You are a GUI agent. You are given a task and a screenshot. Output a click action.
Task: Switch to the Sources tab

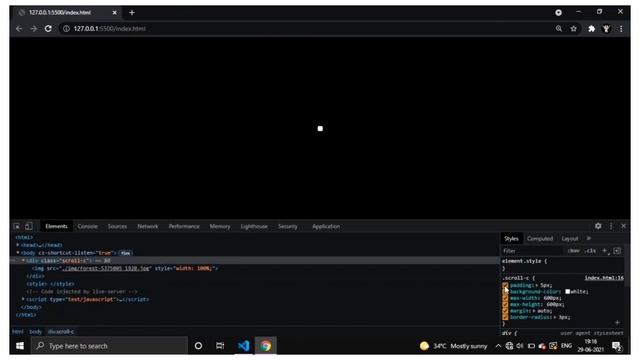click(117, 226)
